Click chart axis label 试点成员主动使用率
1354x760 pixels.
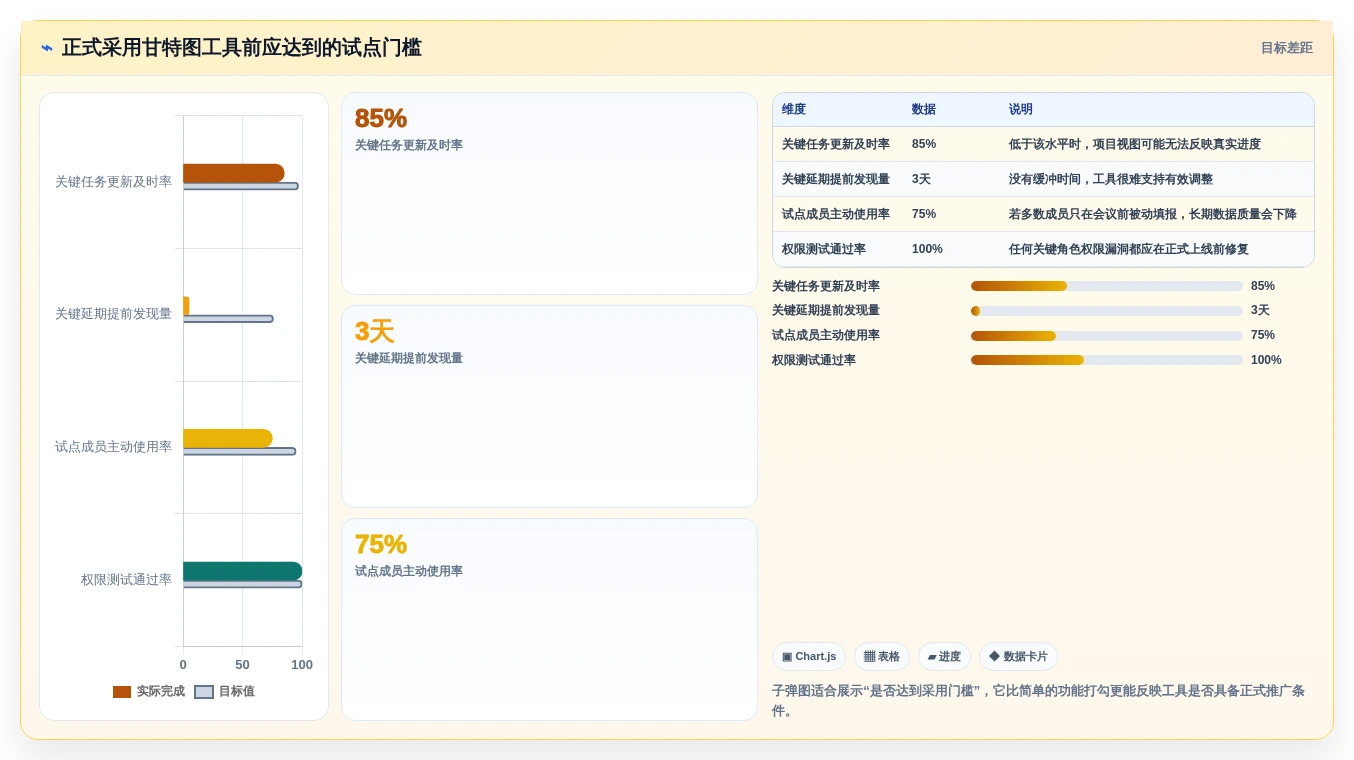(x=113, y=447)
